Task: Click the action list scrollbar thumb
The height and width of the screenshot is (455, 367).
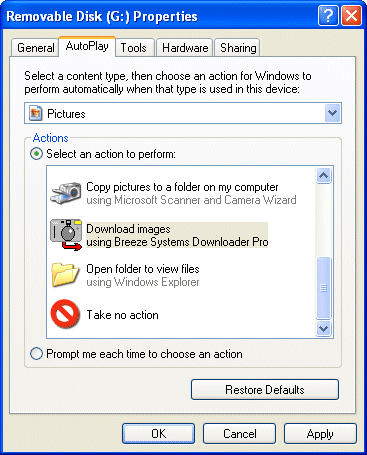Action: click(324, 288)
